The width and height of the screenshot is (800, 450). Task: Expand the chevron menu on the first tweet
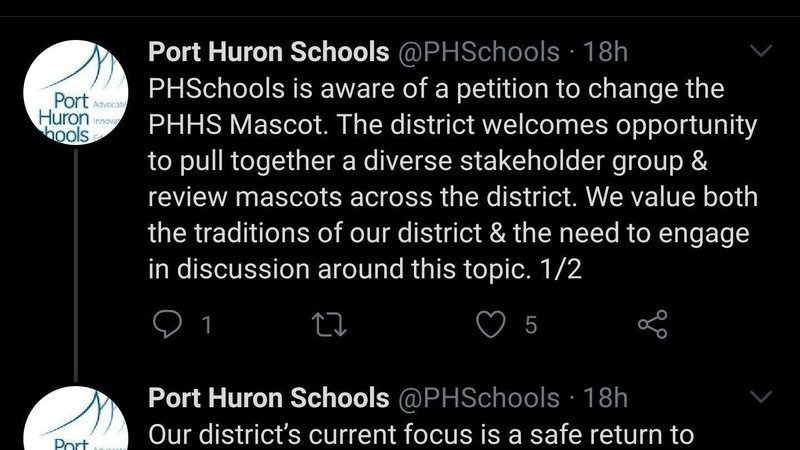[x=761, y=50]
